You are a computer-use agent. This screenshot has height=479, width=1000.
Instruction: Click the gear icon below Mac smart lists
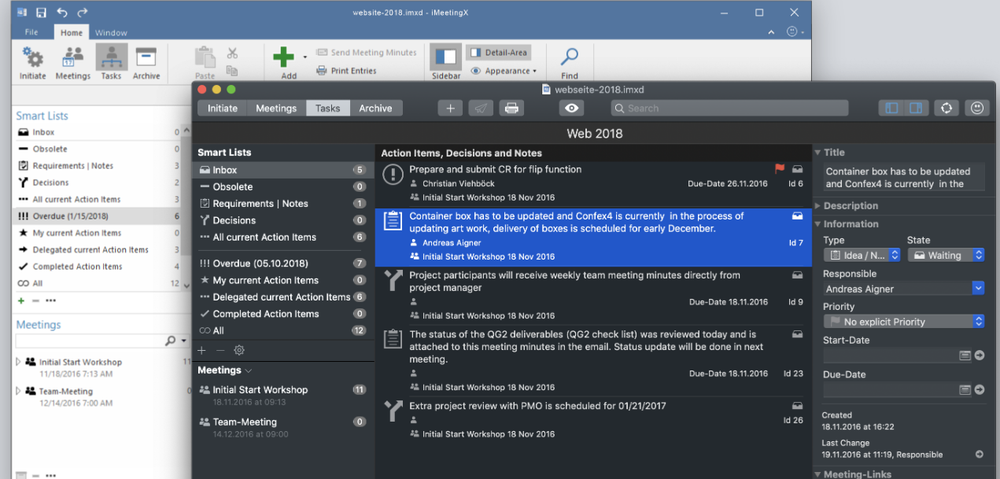tap(239, 350)
